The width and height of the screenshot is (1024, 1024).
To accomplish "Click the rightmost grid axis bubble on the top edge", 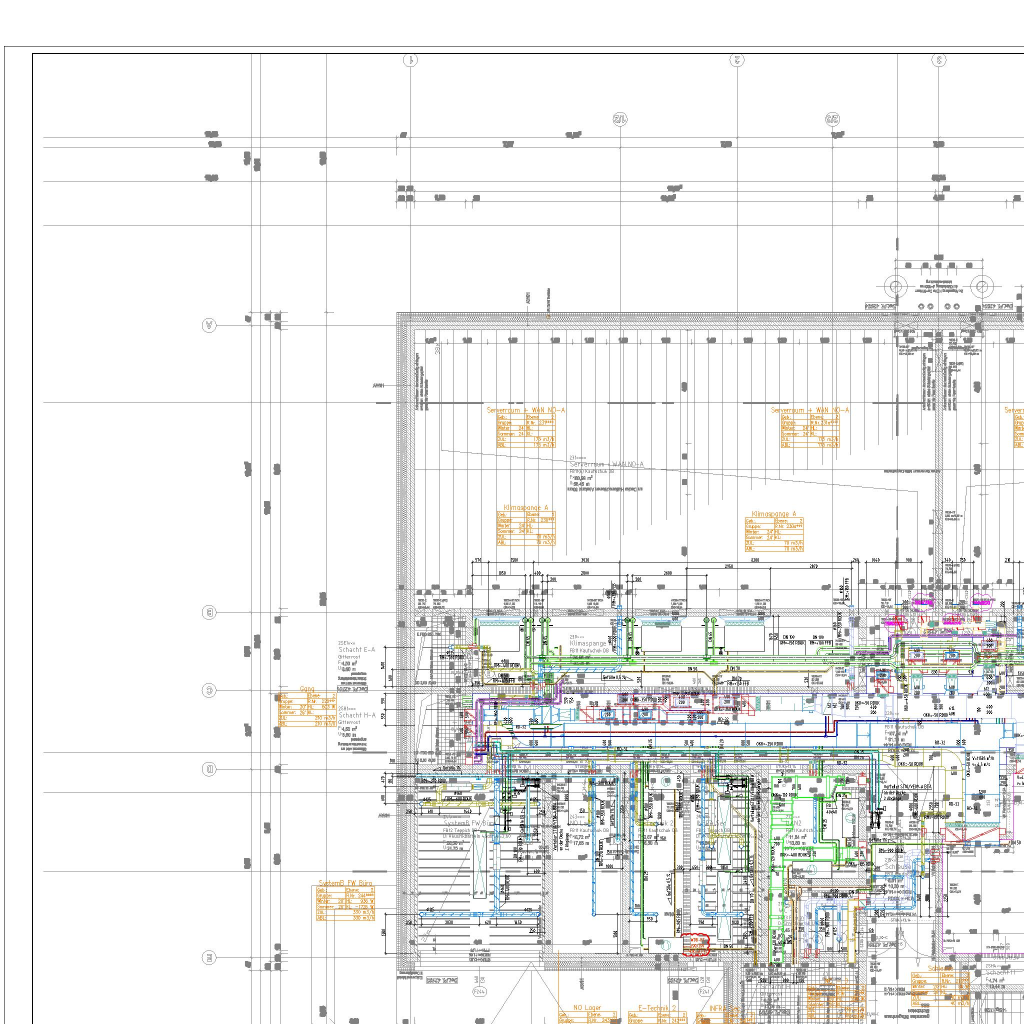I will tap(939, 60).
